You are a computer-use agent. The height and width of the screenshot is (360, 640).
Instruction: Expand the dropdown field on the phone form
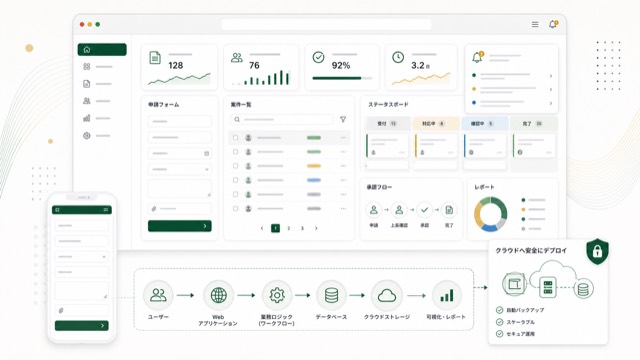click(82, 257)
